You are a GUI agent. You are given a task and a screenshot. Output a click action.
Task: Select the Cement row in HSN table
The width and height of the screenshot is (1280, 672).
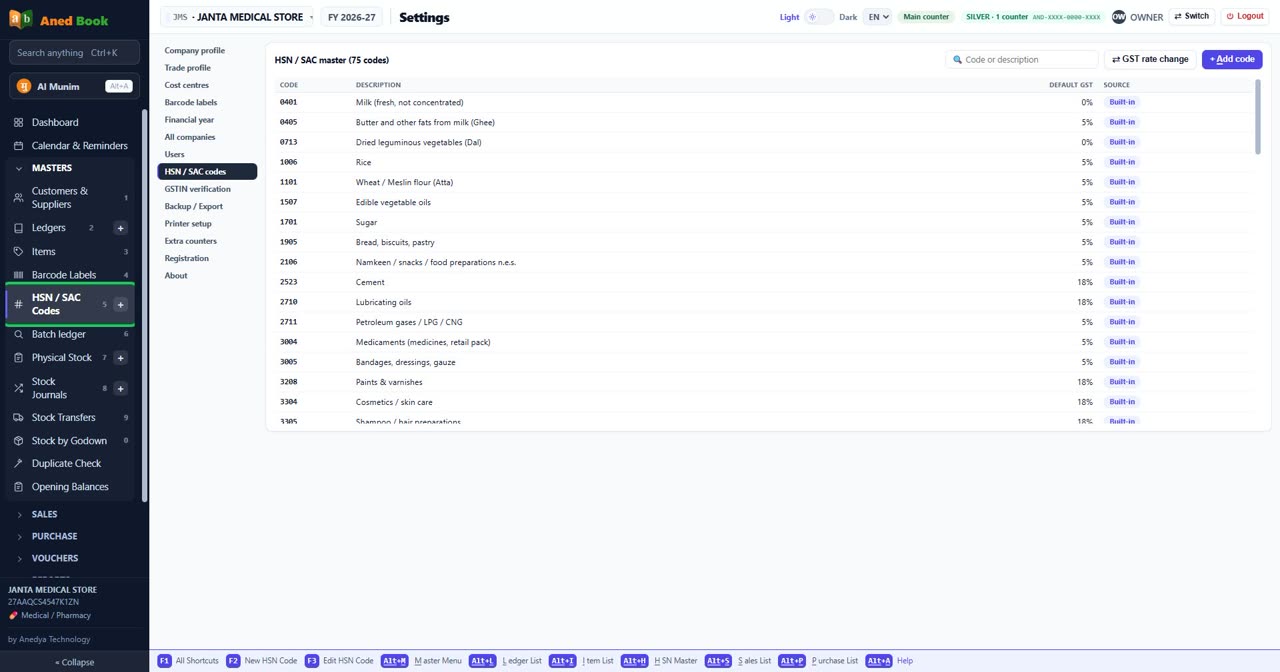click(764, 282)
